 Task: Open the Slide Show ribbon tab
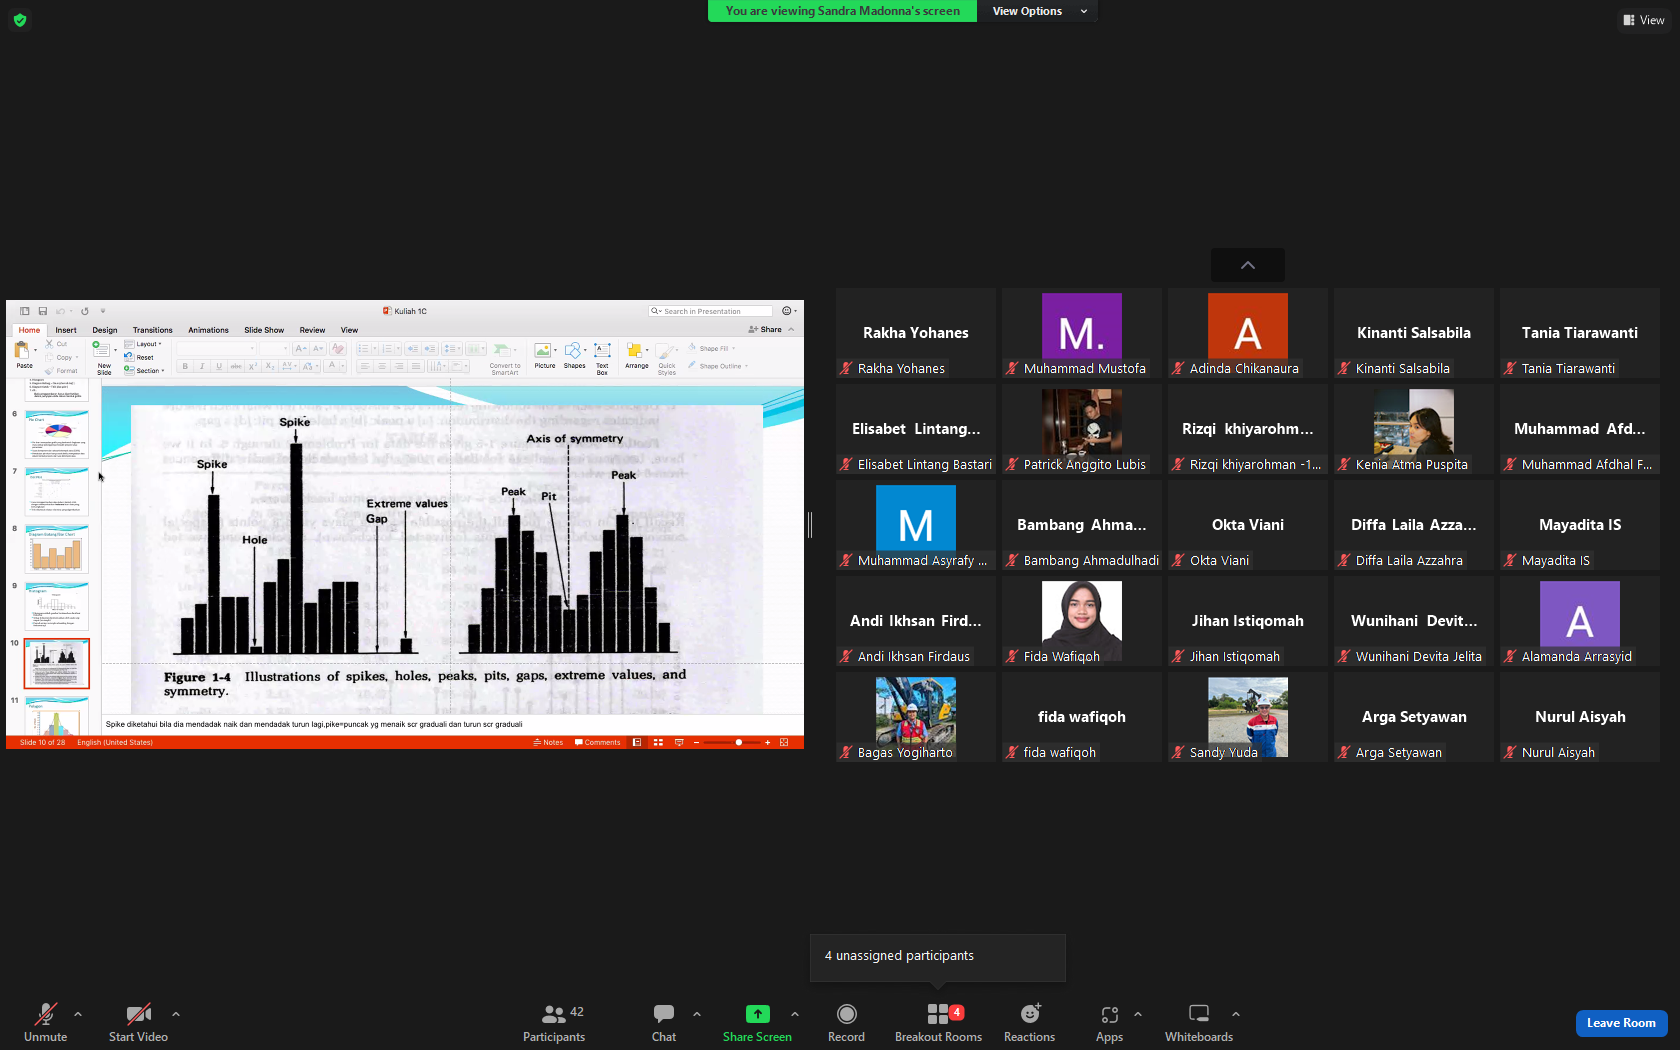(x=264, y=330)
